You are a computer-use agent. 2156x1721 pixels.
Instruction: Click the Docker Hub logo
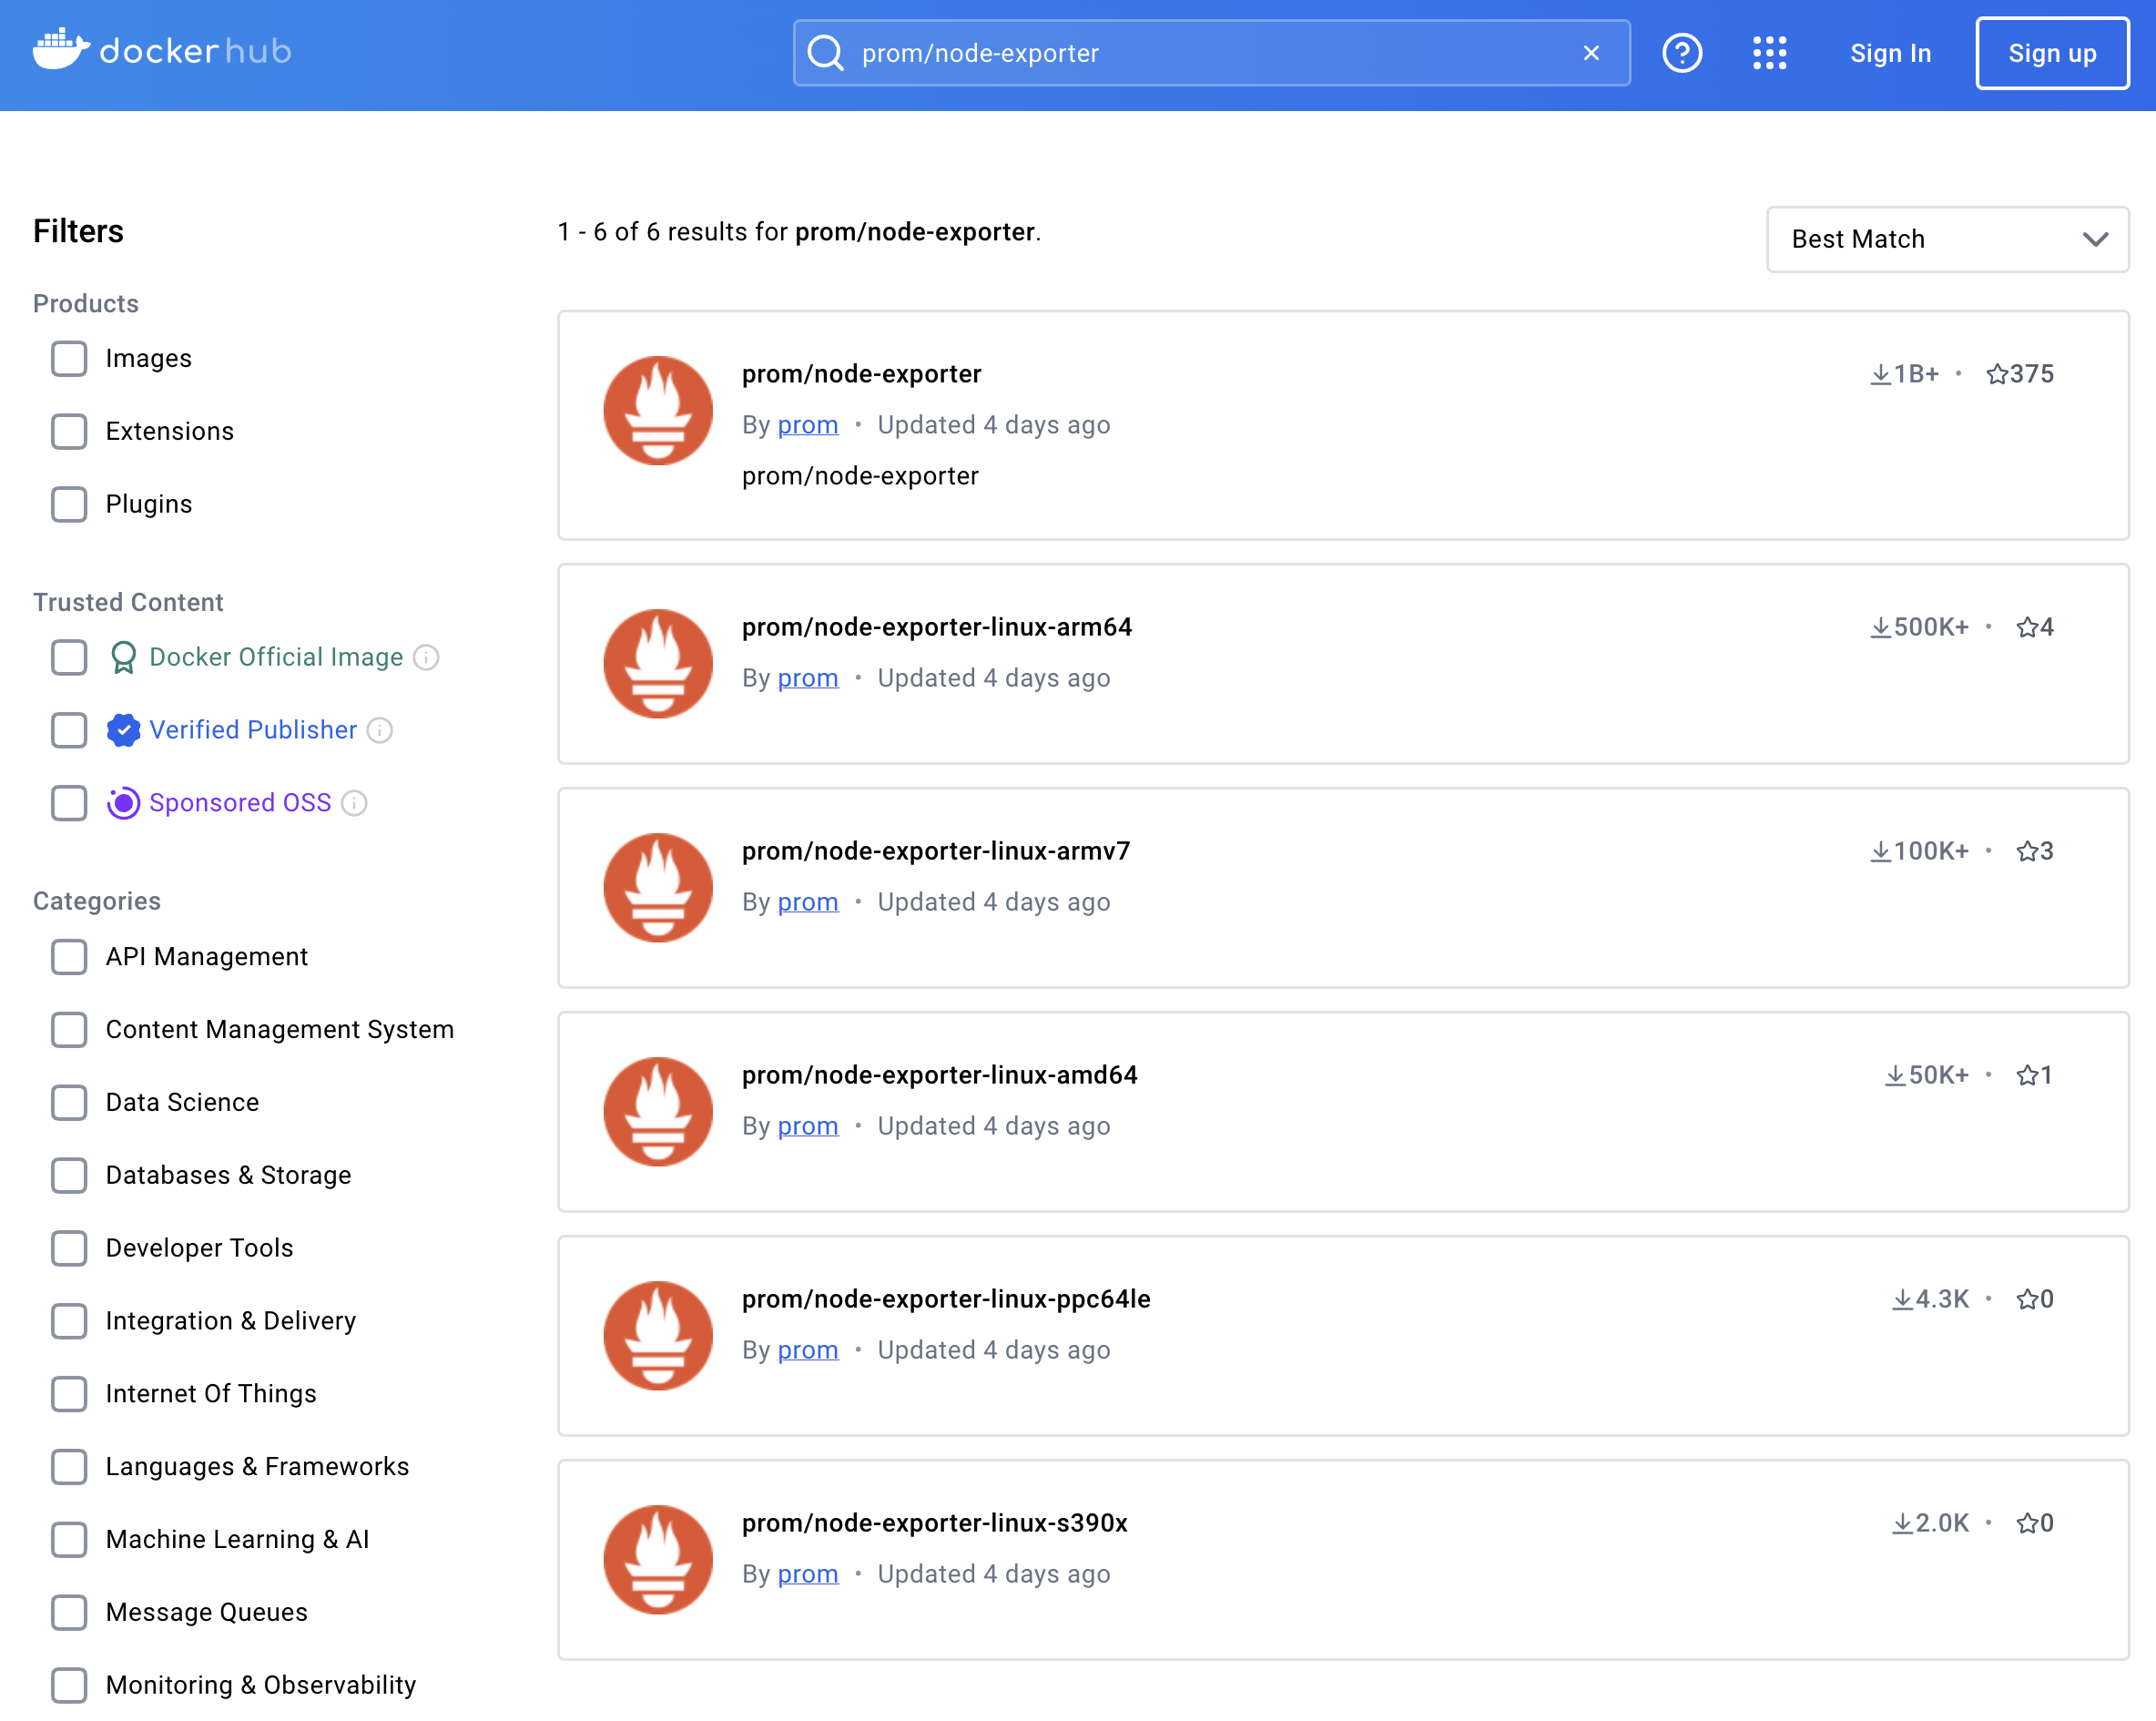(x=162, y=51)
